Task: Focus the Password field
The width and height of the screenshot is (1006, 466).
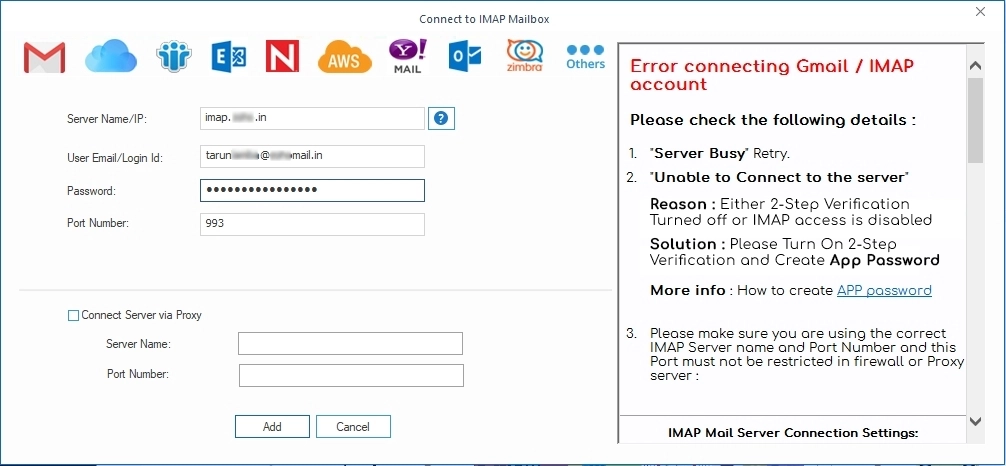Action: 312,191
